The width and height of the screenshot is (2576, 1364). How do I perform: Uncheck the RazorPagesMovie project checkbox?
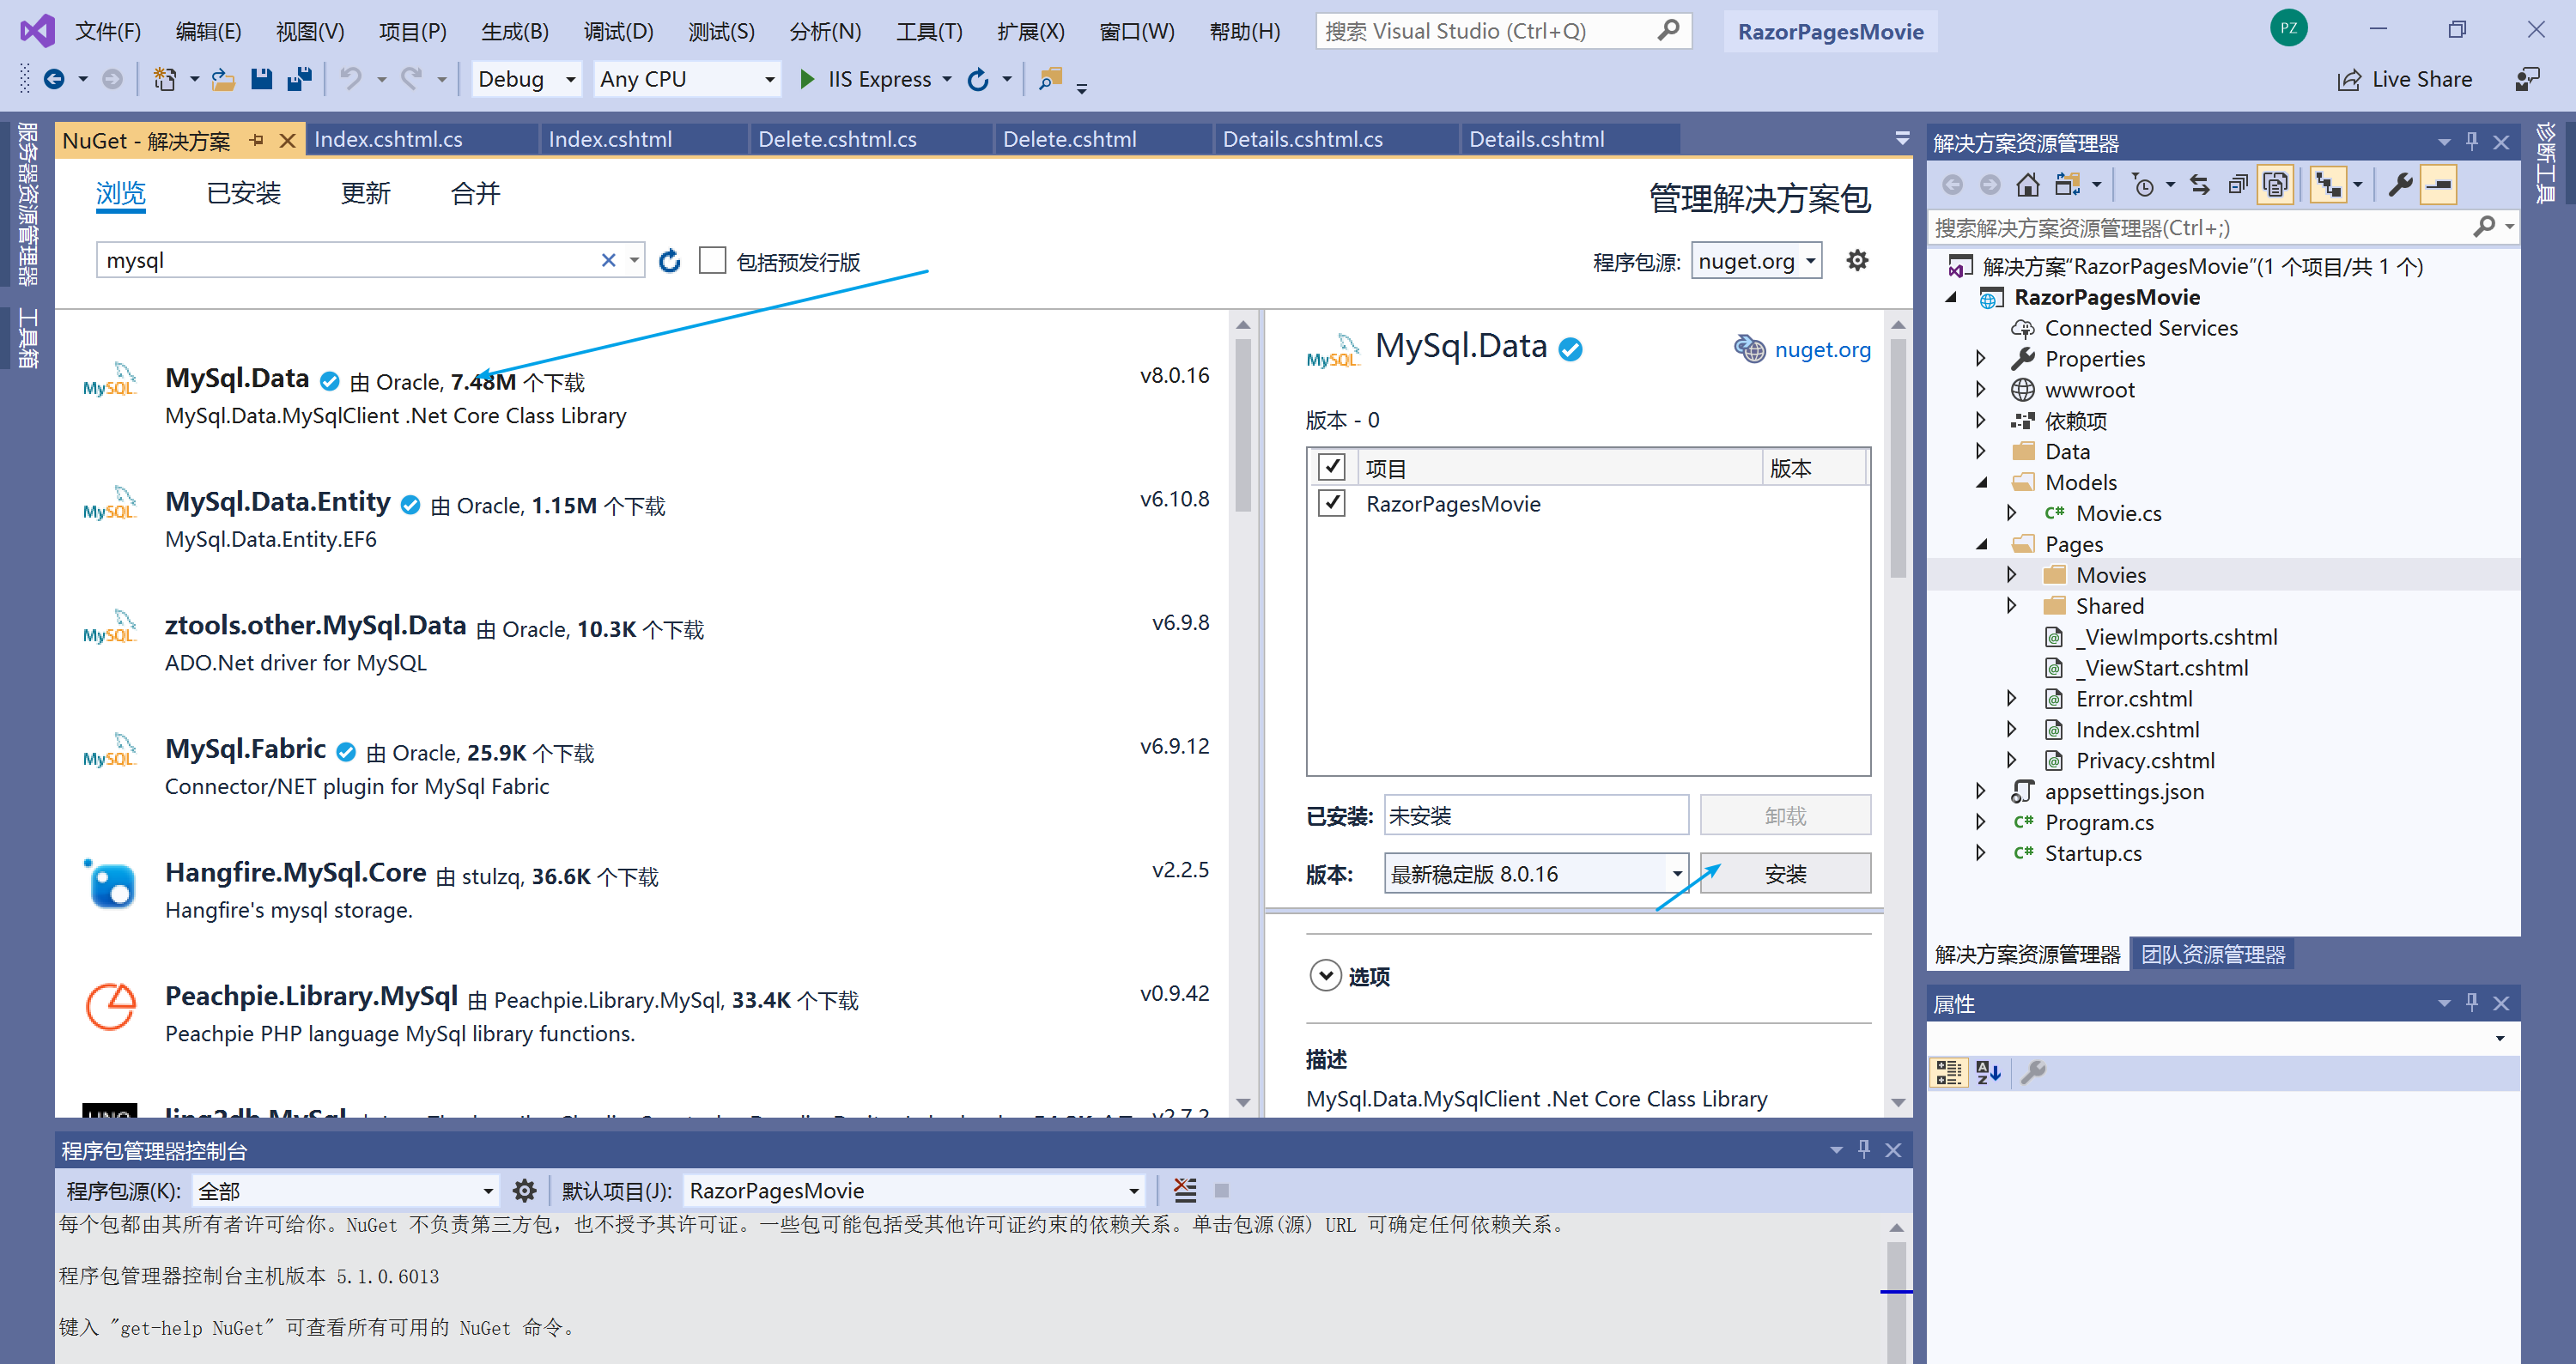click(x=1332, y=503)
